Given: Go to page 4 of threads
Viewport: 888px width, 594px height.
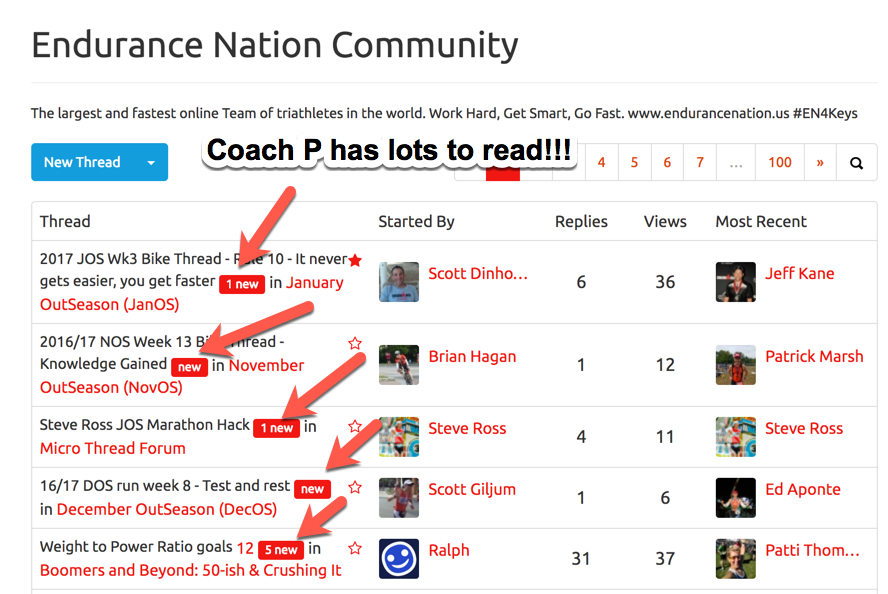Looking at the screenshot, I should pyautogui.click(x=601, y=163).
